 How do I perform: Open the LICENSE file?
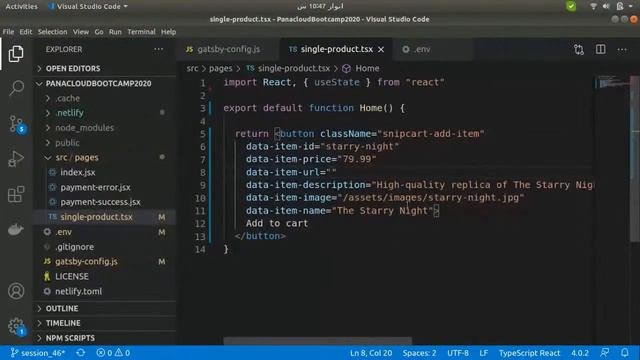click(x=104, y=276)
